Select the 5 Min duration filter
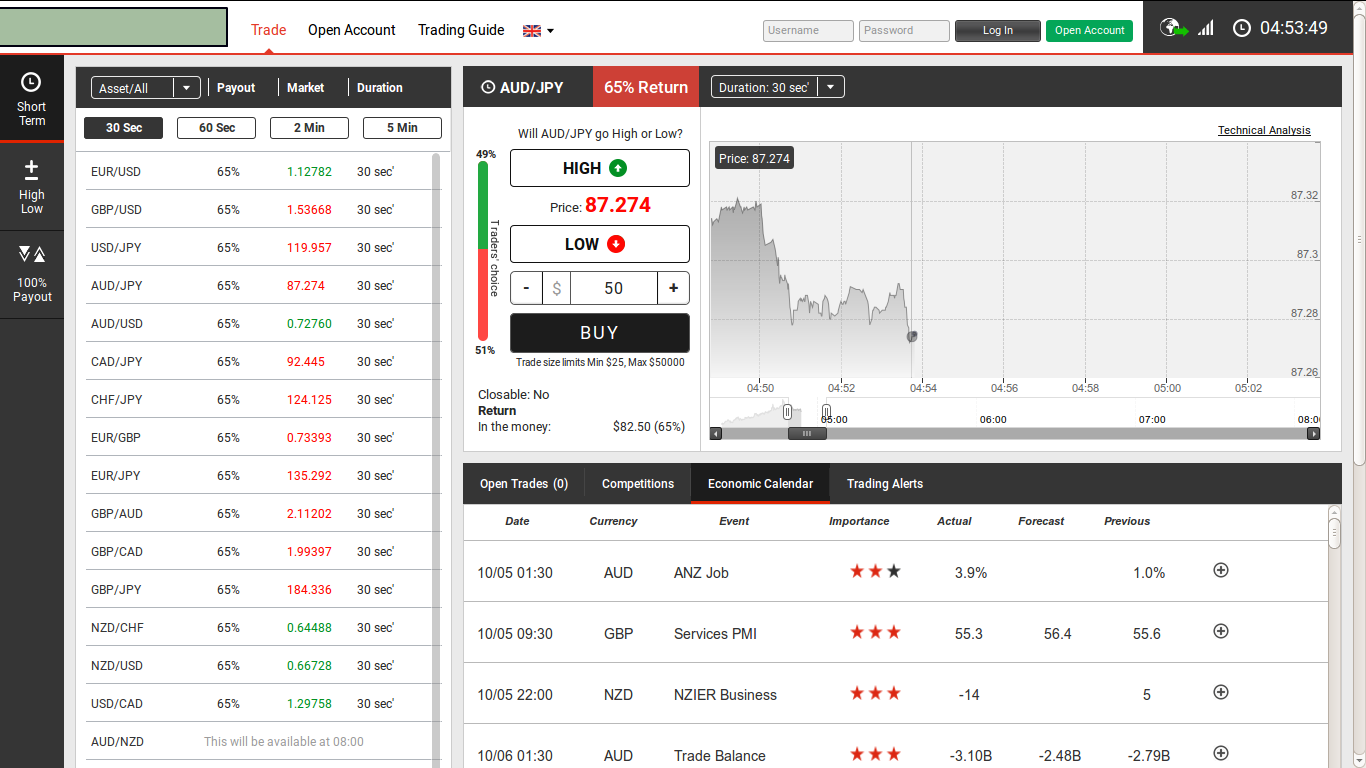The height and width of the screenshot is (768, 1366). tap(402, 128)
